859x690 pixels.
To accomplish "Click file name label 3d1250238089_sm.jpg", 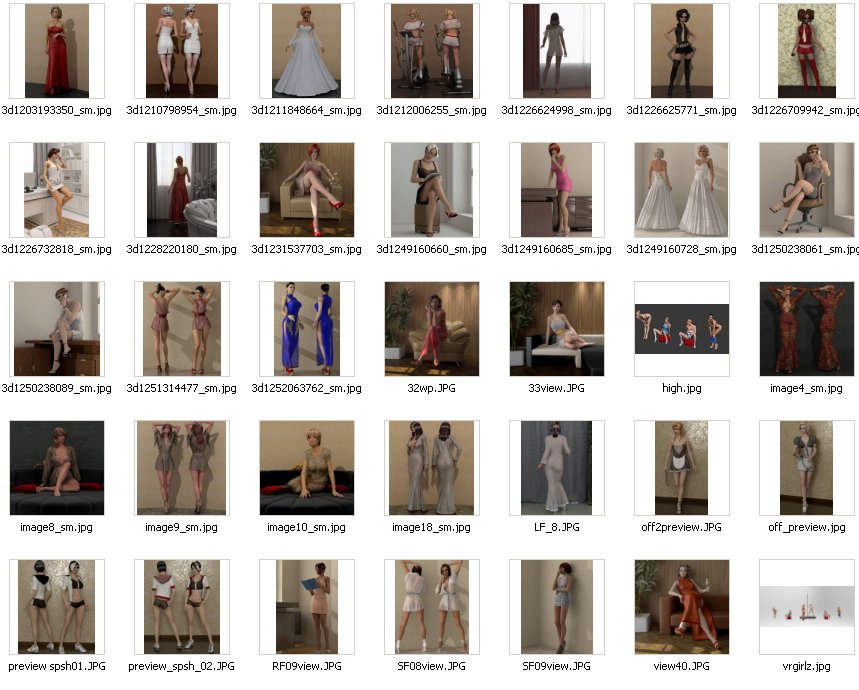I will click(57, 389).
